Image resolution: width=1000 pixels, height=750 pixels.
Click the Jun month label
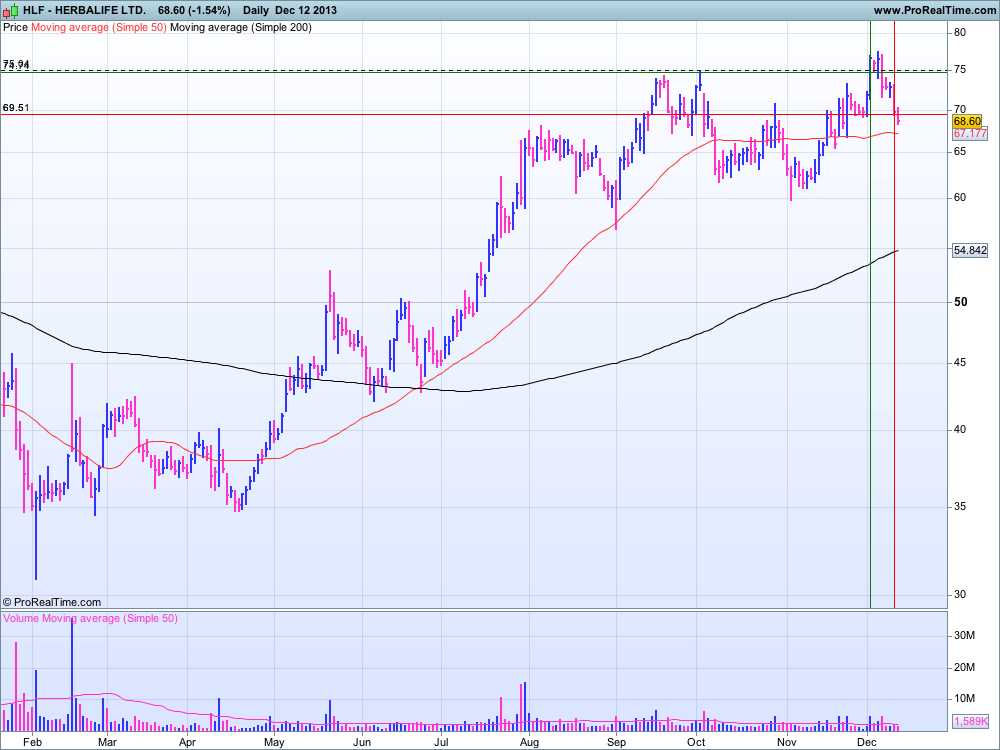[362, 742]
